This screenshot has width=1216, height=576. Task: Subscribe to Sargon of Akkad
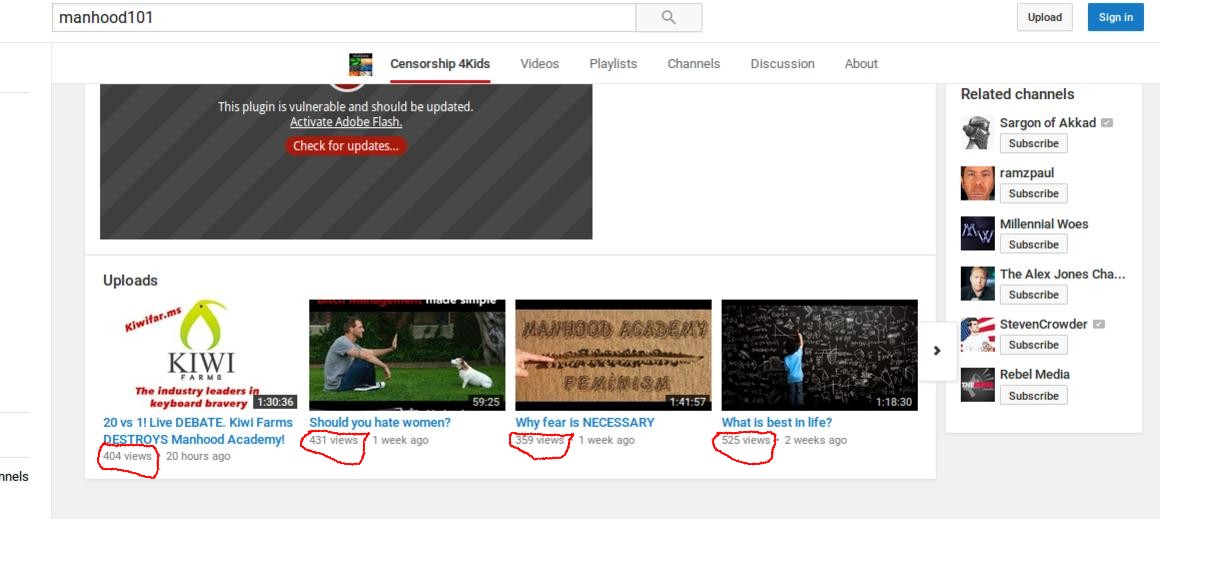click(x=1033, y=143)
